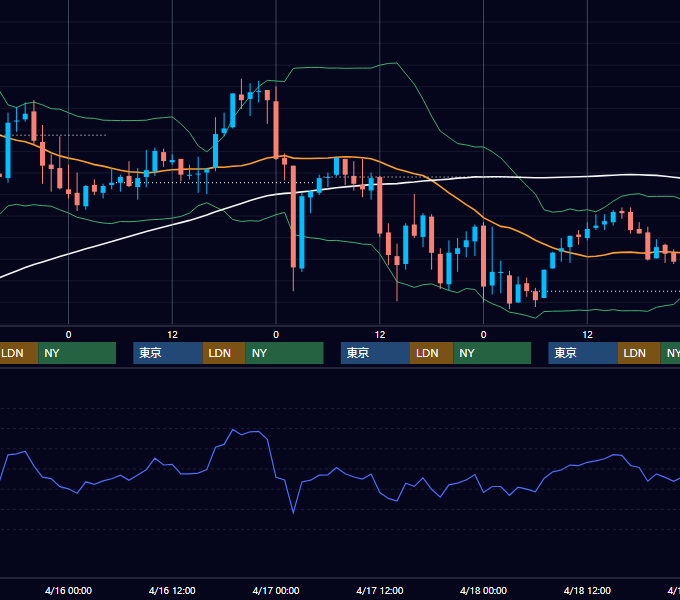
Task: Click the upper Bollinger band peak near 4/17 12:00
Action: coord(396,63)
